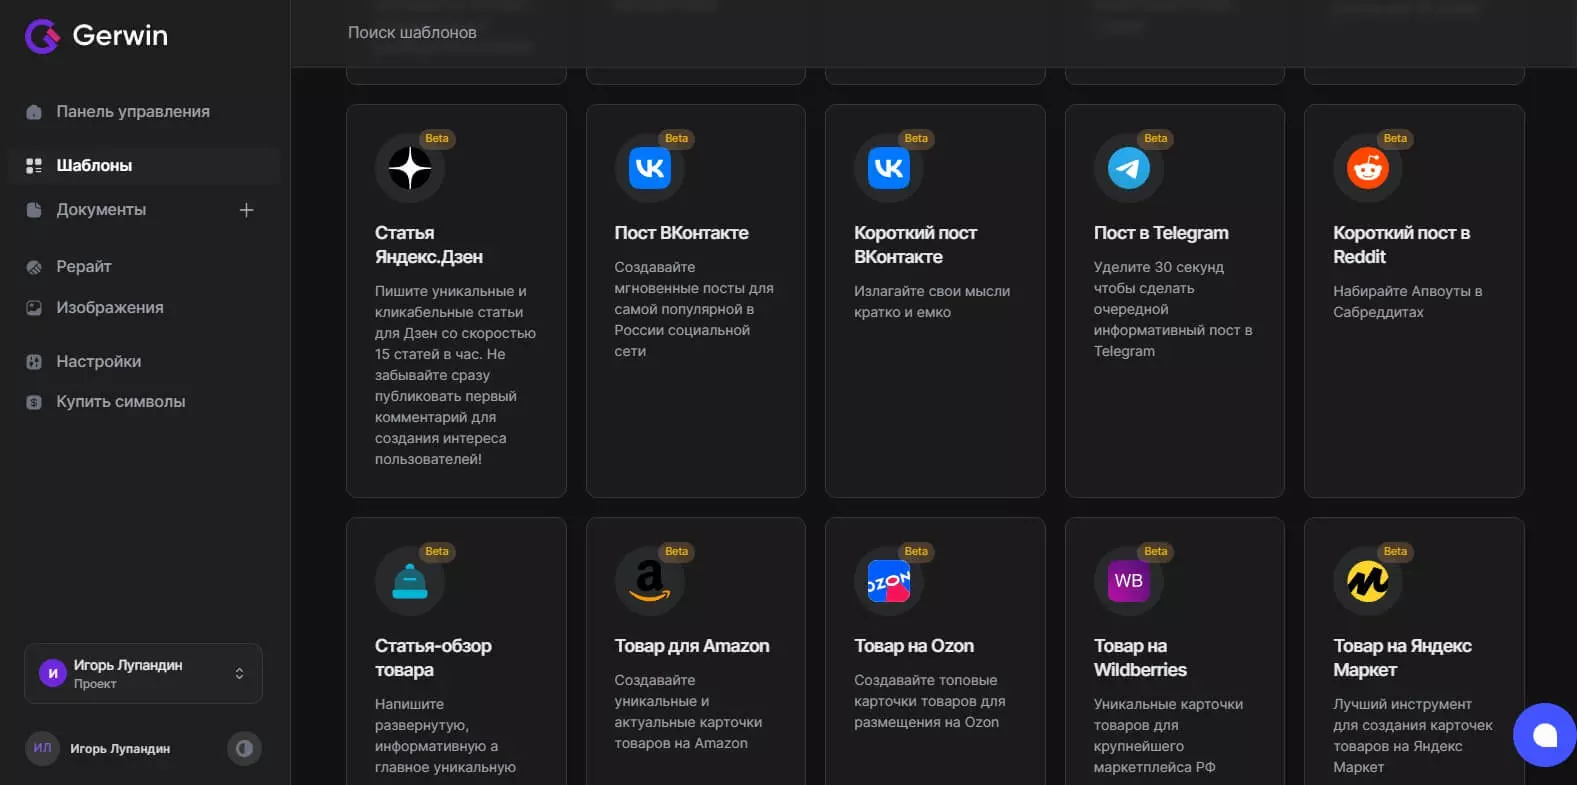This screenshot has height=785, width=1577.
Task: Click the VK icon on Пост ВКонтакте card
Action: pos(650,168)
